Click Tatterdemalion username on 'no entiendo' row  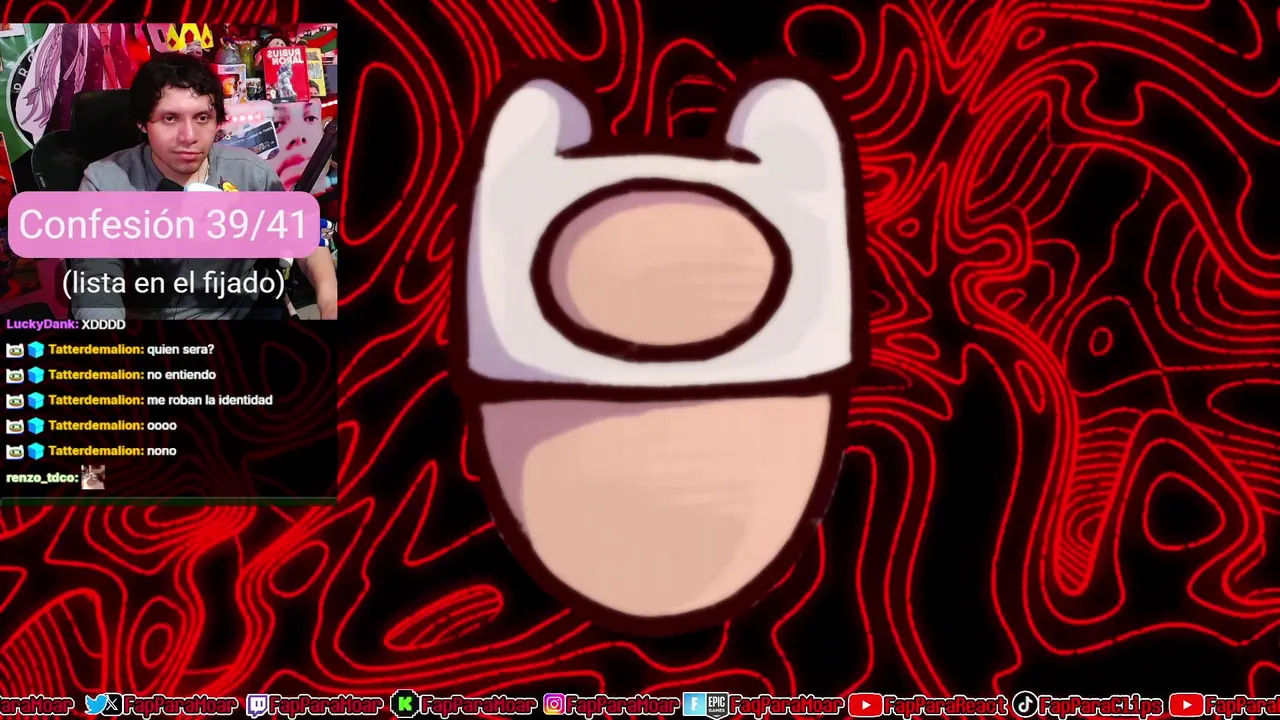(96, 375)
